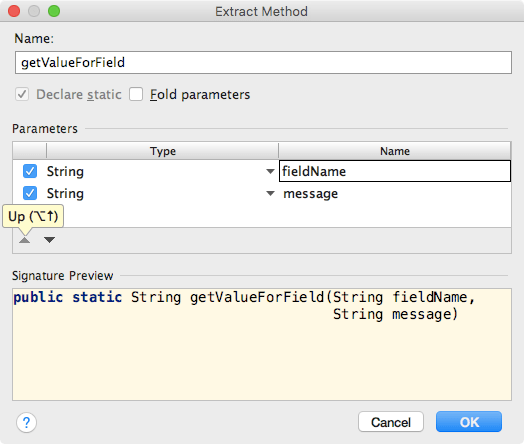Select the message parameter name cell
This screenshot has width=524, height=444.
[395, 193]
